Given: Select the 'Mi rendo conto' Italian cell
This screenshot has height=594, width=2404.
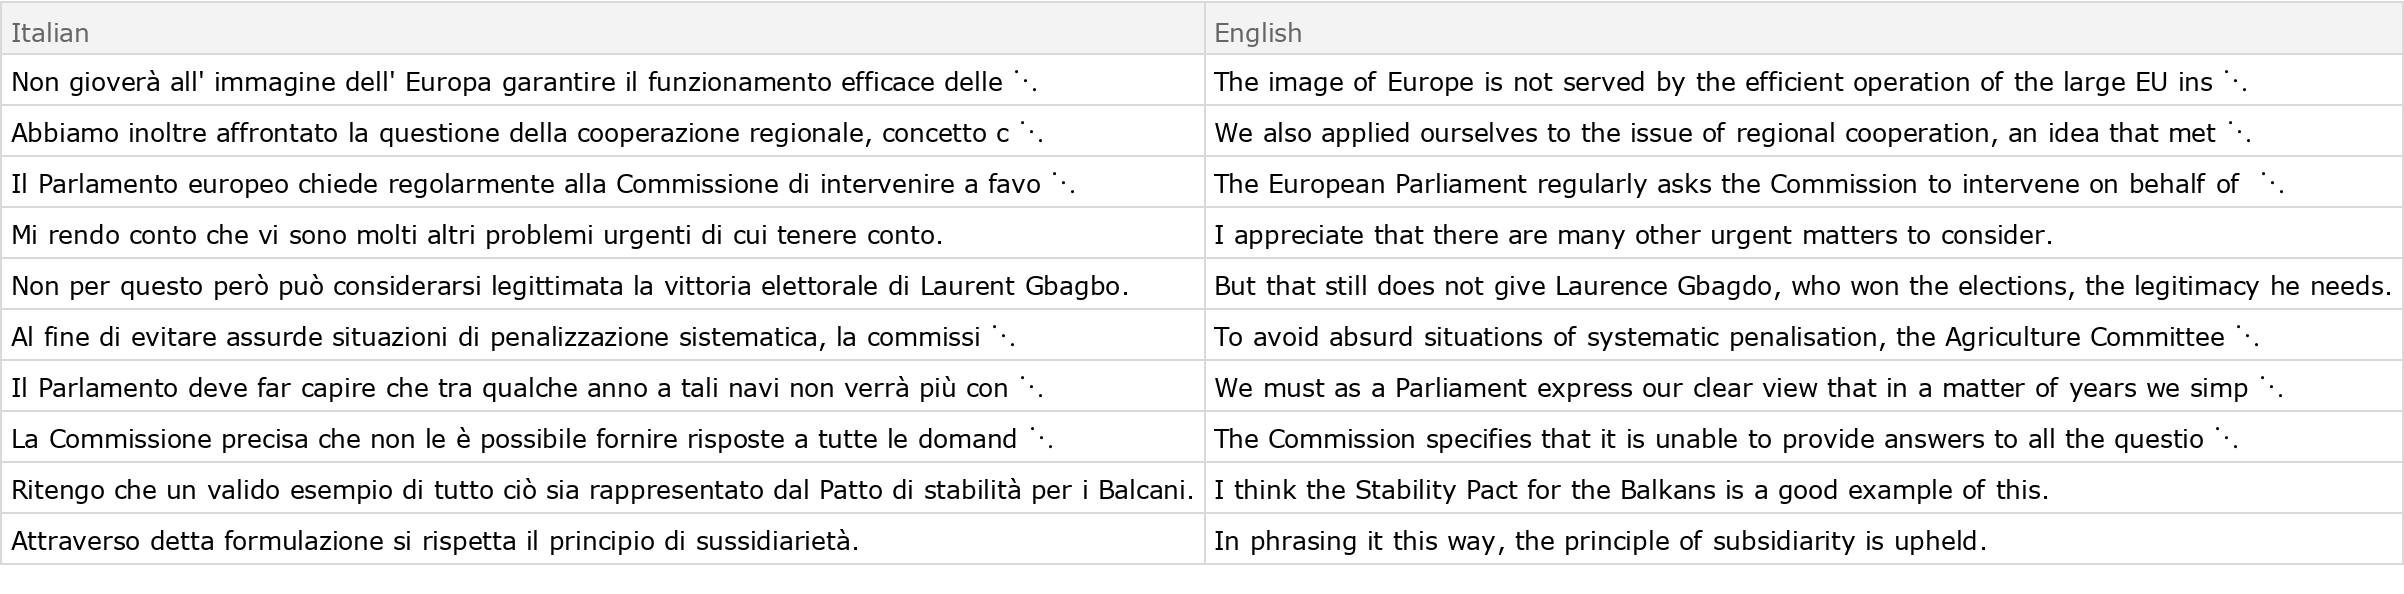Looking at the screenshot, I should (476, 235).
